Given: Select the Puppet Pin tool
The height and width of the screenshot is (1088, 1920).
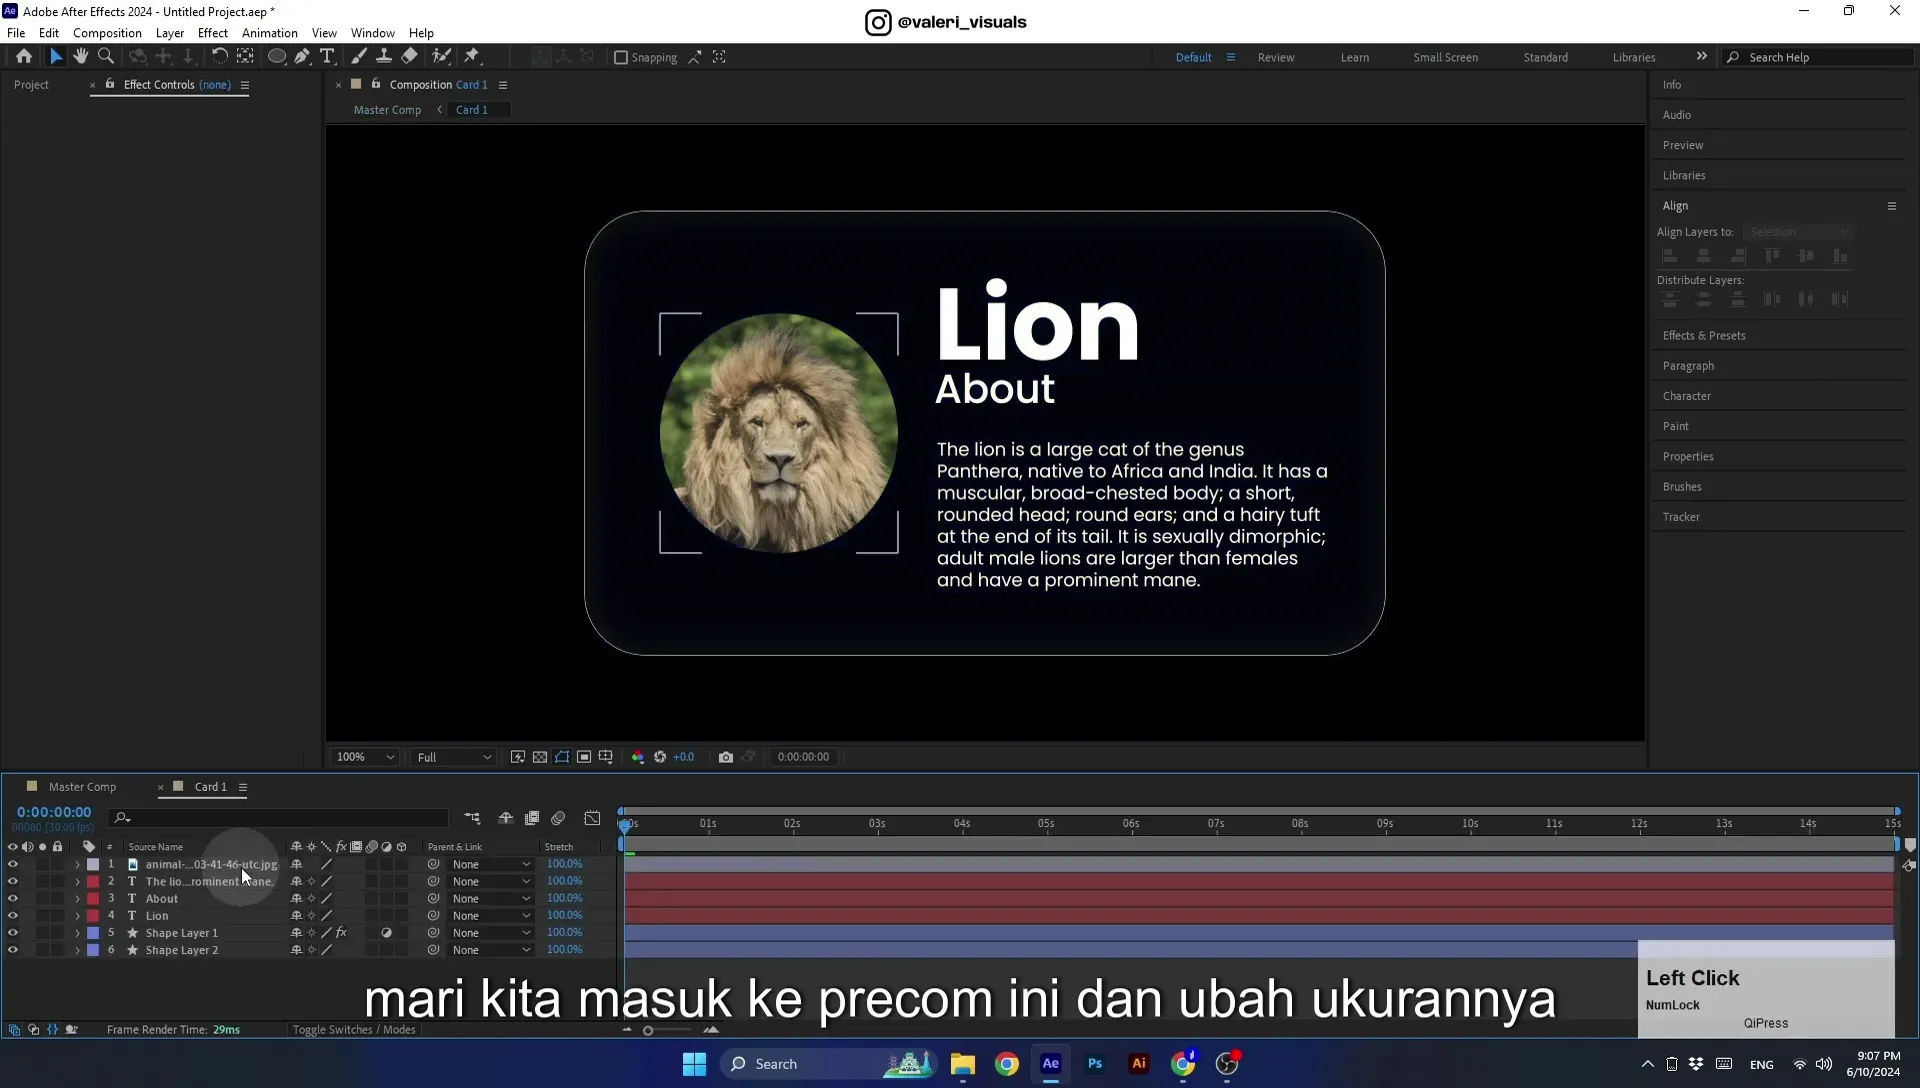Looking at the screenshot, I should 472,57.
